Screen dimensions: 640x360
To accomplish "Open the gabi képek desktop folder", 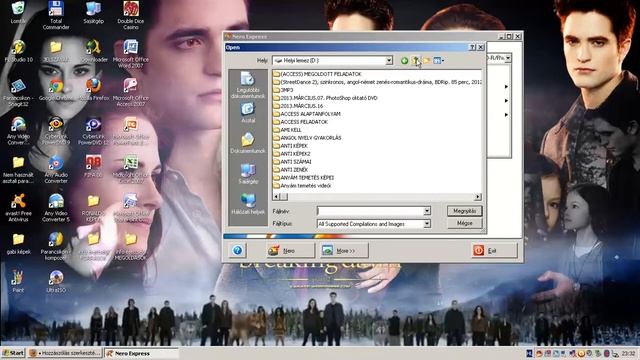I will 18,244.
